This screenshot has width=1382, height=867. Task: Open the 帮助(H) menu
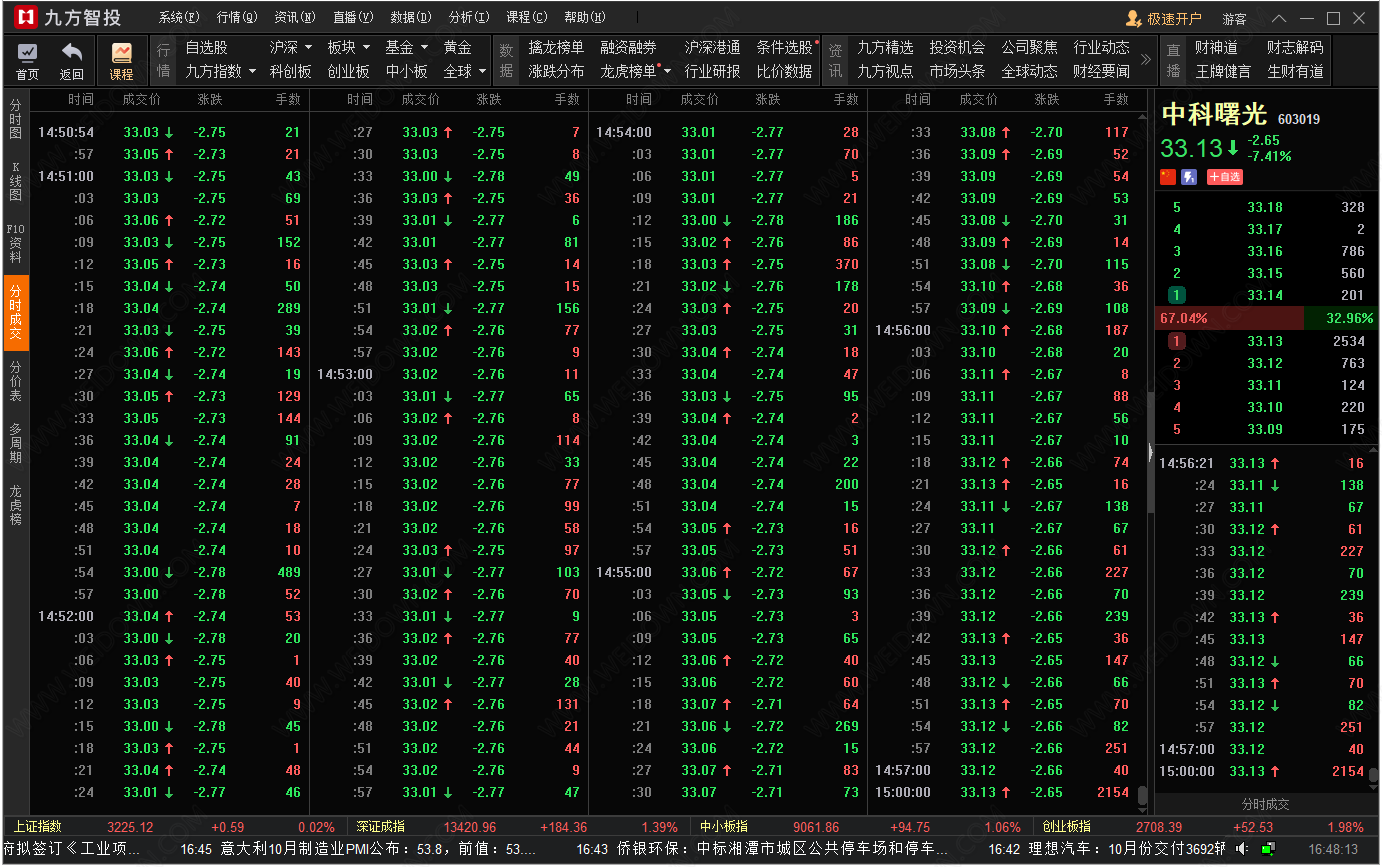click(x=585, y=18)
